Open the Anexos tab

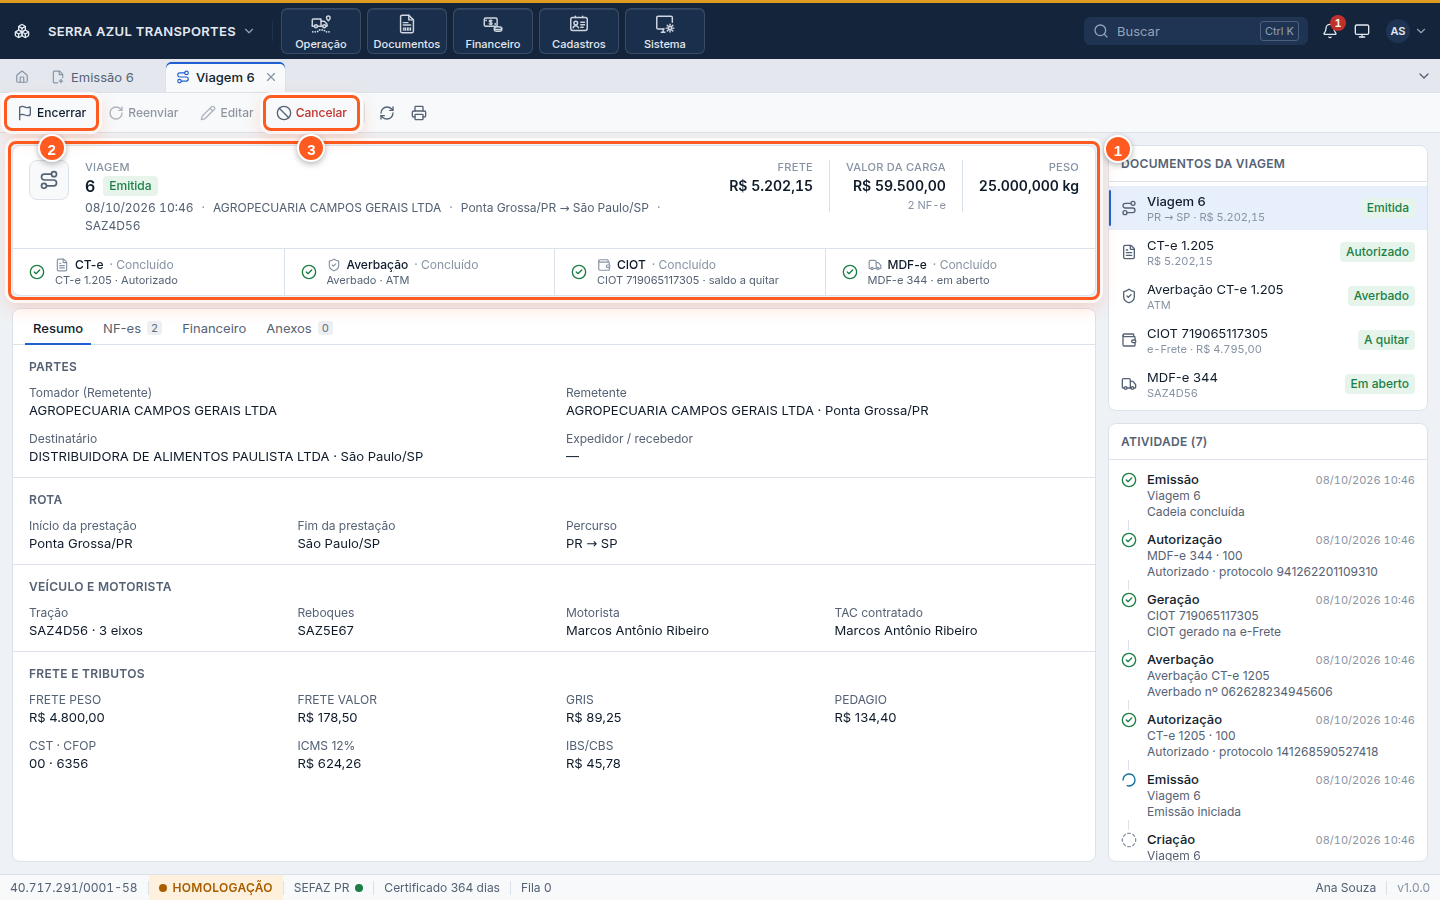click(299, 328)
